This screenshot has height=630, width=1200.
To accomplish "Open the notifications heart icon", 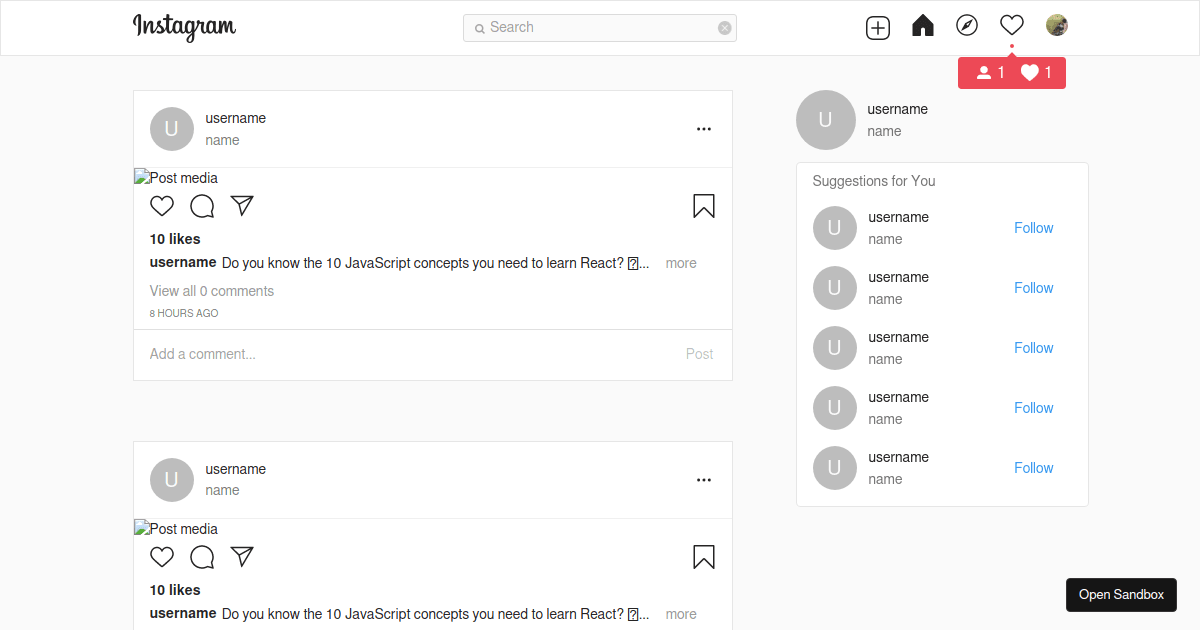I will point(1011,25).
